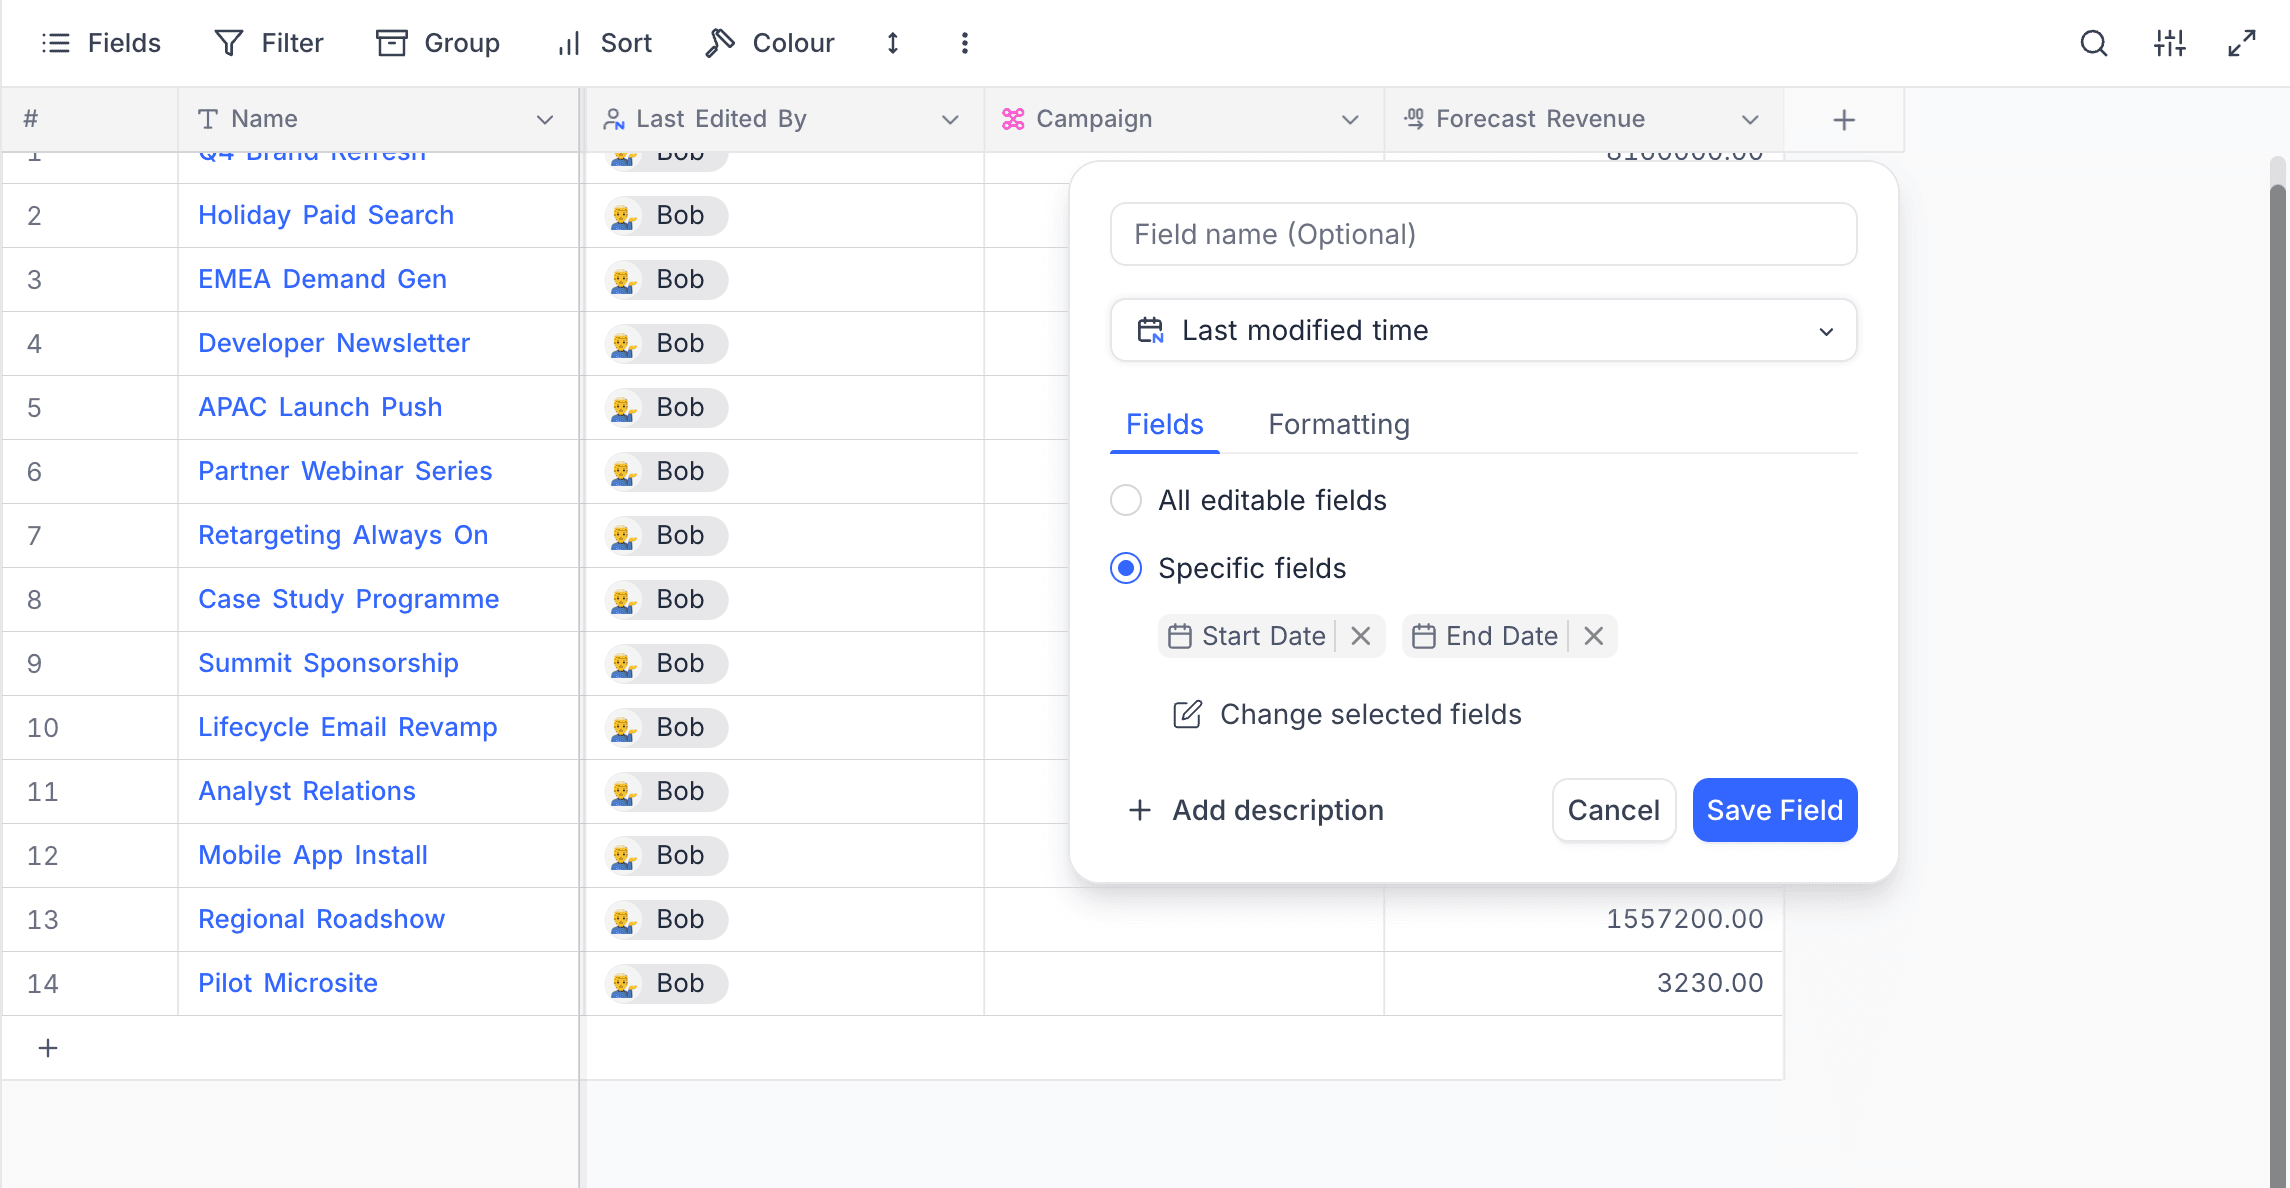2290x1188 pixels.
Task: Add a new column with plus icon
Action: coord(1844,120)
